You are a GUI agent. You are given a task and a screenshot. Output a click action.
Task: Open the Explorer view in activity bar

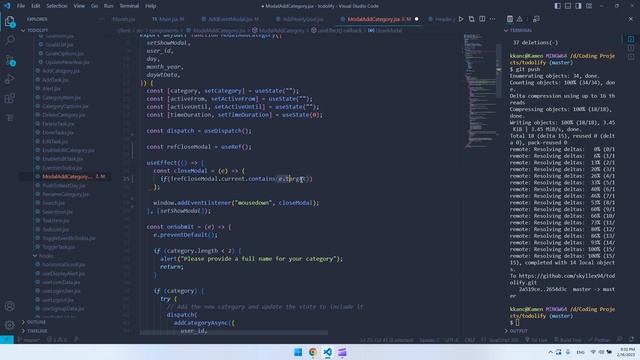tap(10, 22)
